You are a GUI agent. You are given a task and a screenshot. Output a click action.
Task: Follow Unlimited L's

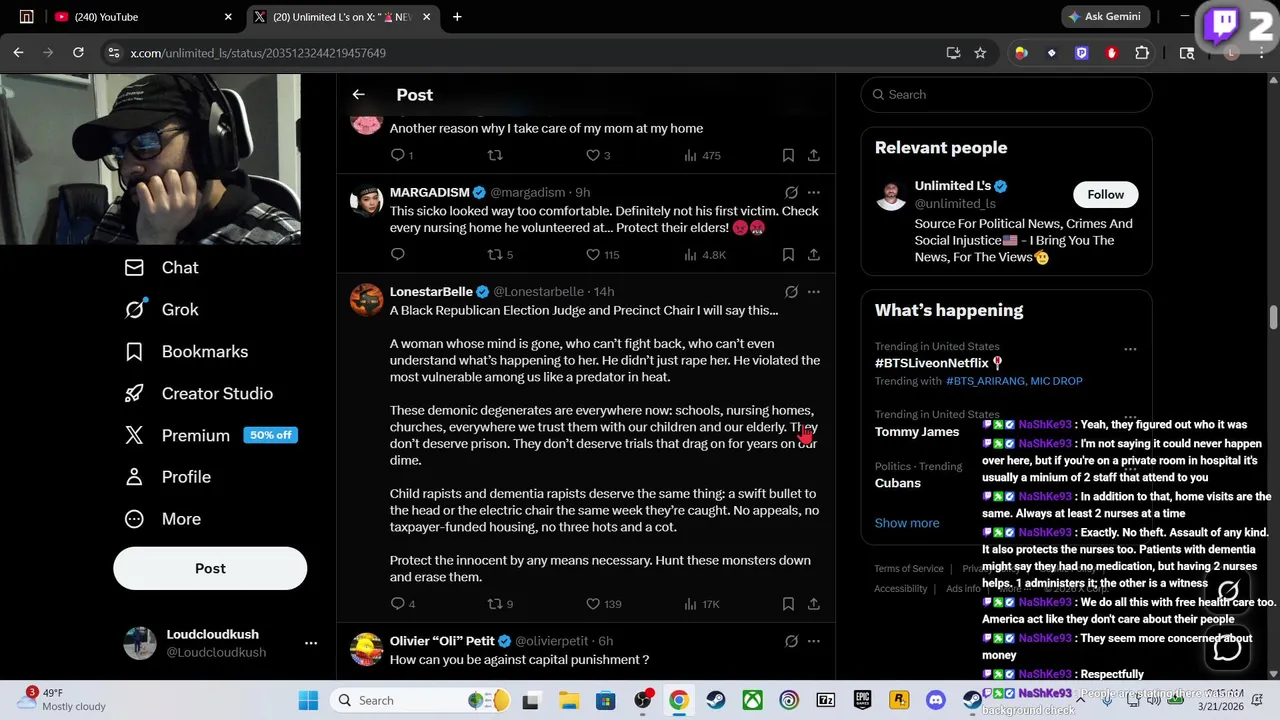(1105, 194)
